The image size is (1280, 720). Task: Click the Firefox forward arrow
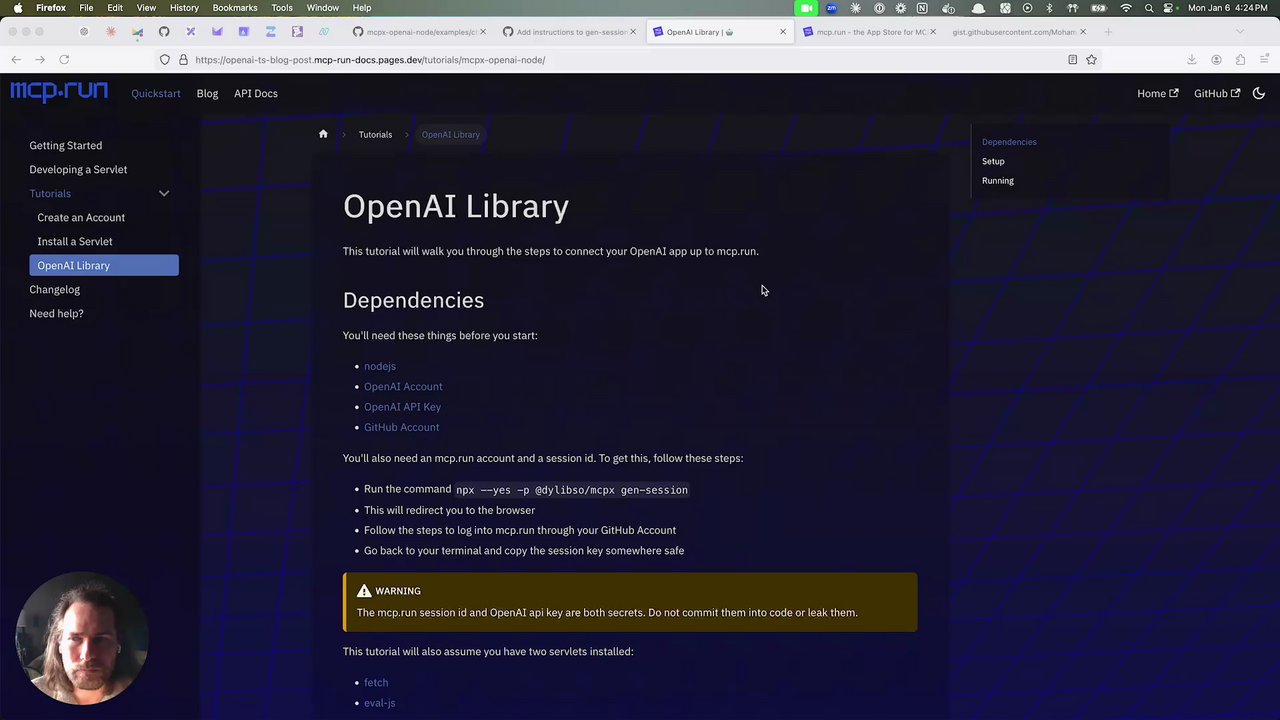(x=40, y=60)
